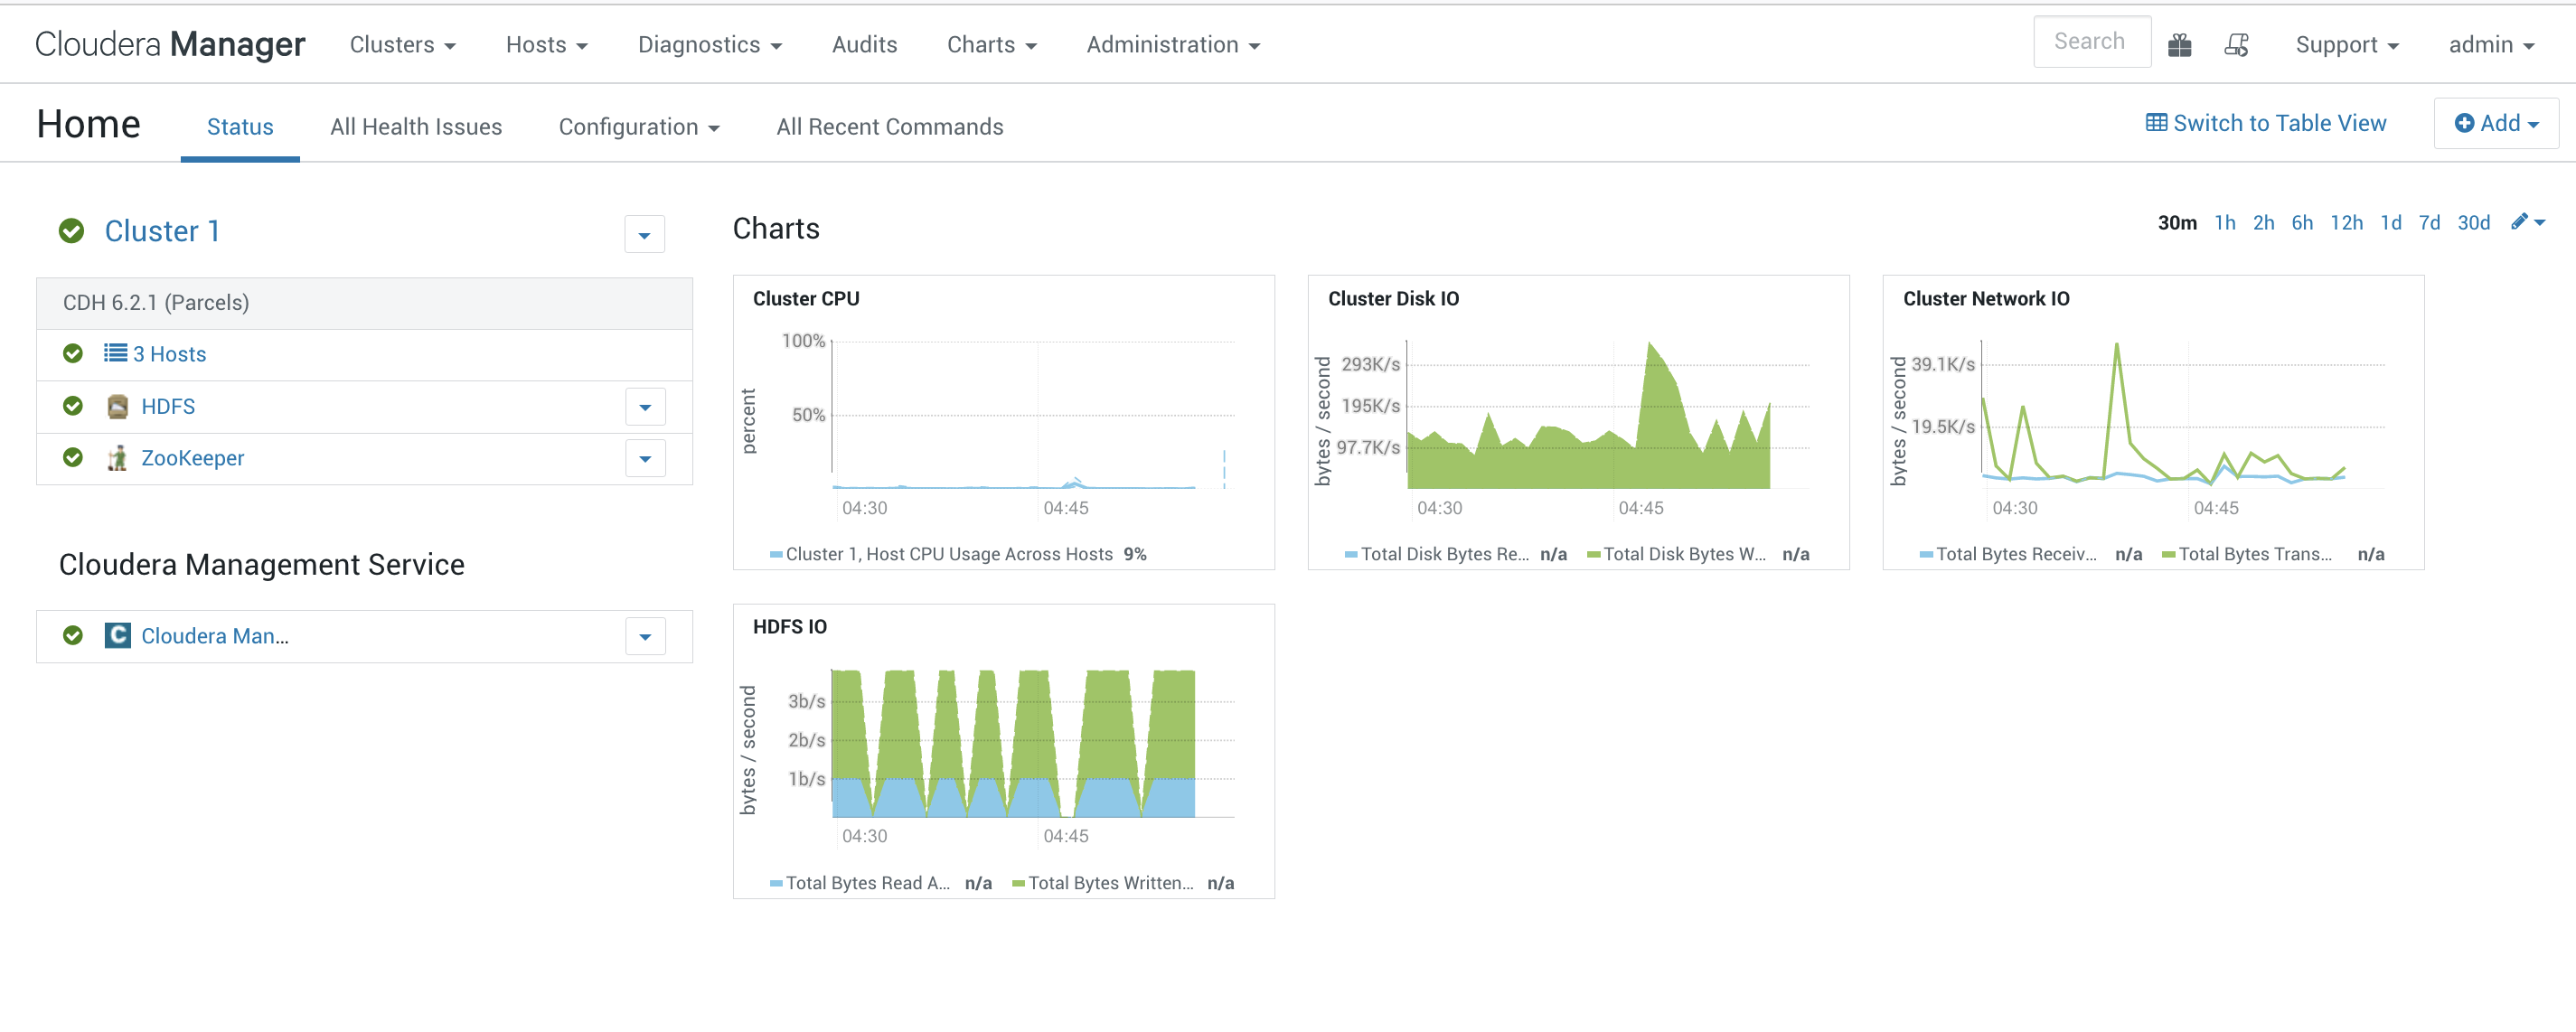This screenshot has height=1032, width=2576.
Task: Click in the Search field
Action: pos(2091,42)
